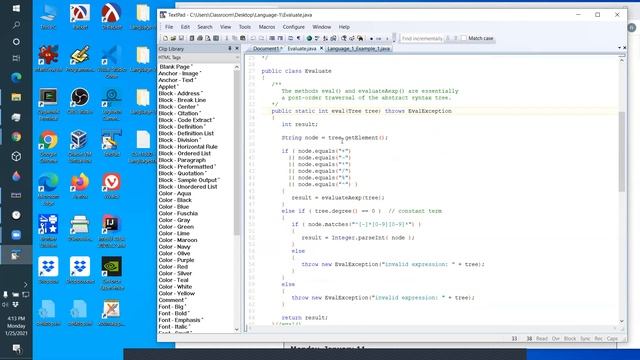Create a new document with toolbar icon
This screenshot has width=640, height=360.
pyautogui.click(x=165, y=38)
